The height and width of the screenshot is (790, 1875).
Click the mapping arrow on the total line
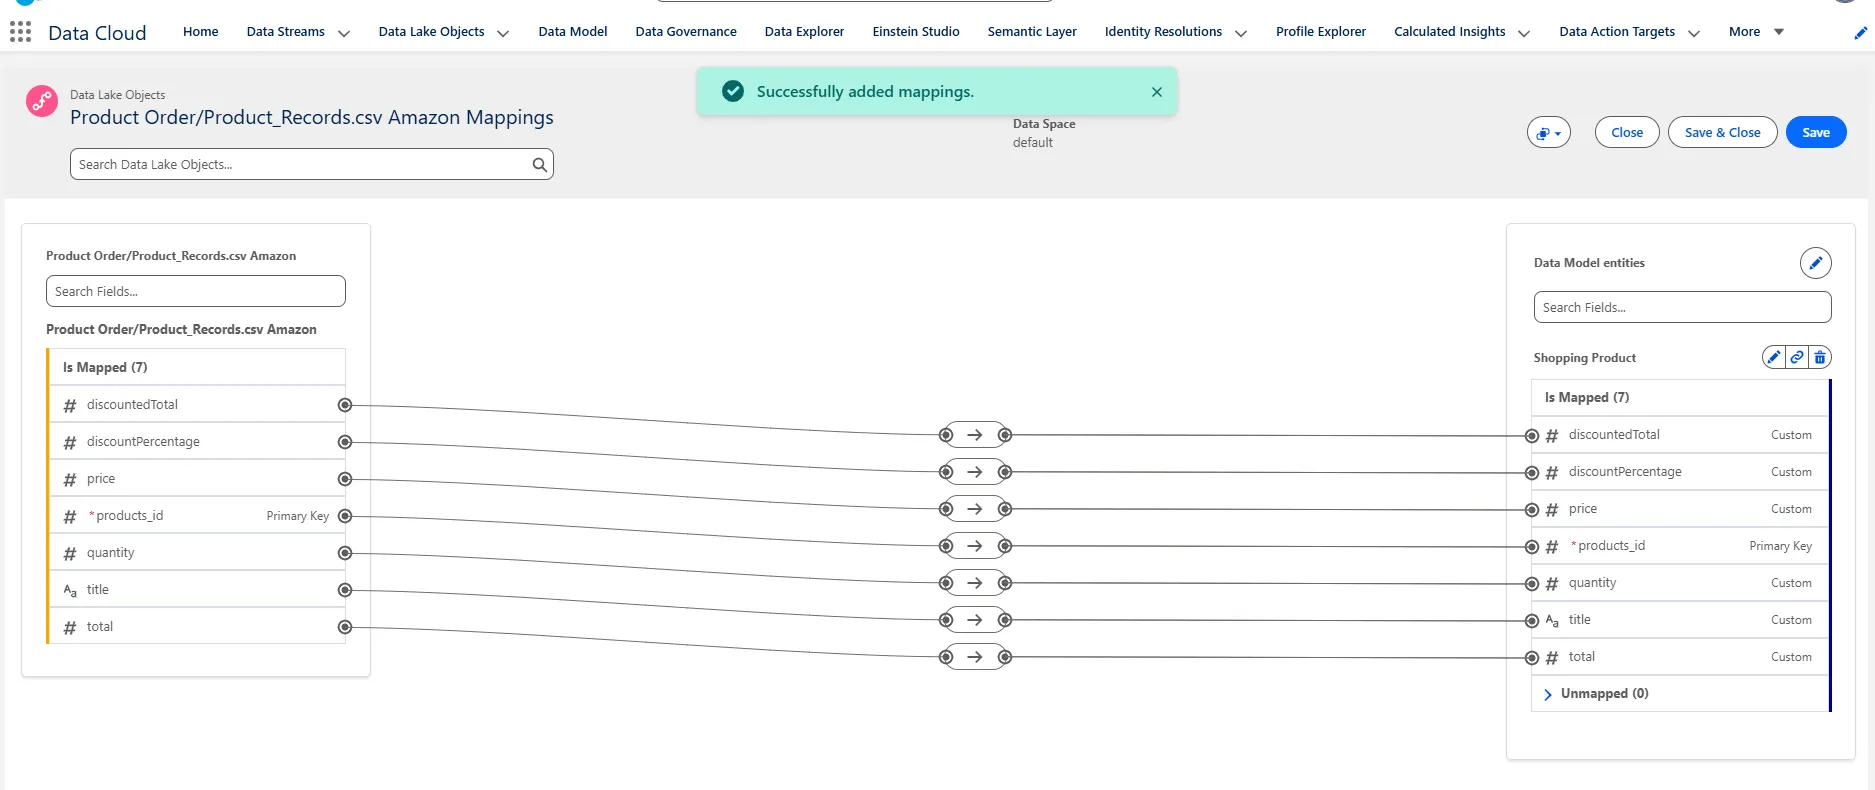coord(975,657)
